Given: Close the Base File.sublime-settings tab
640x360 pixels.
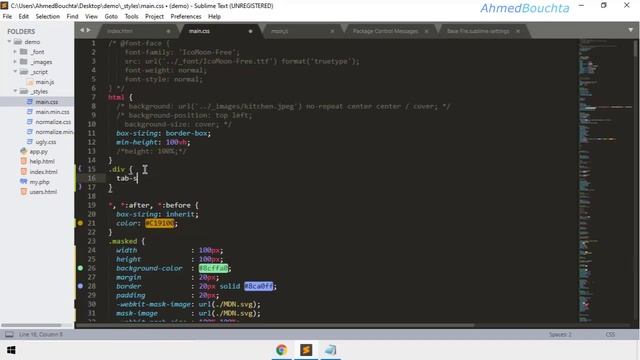Looking at the screenshot, I should coord(518,31).
